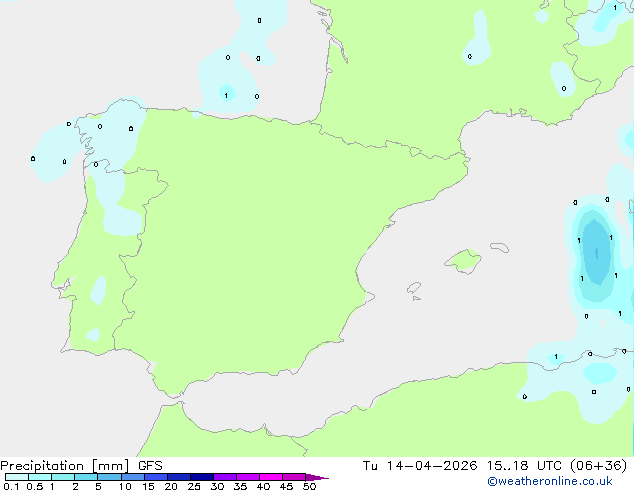Click the darkest blue precipitation core near Sardinia

(x=597, y=253)
